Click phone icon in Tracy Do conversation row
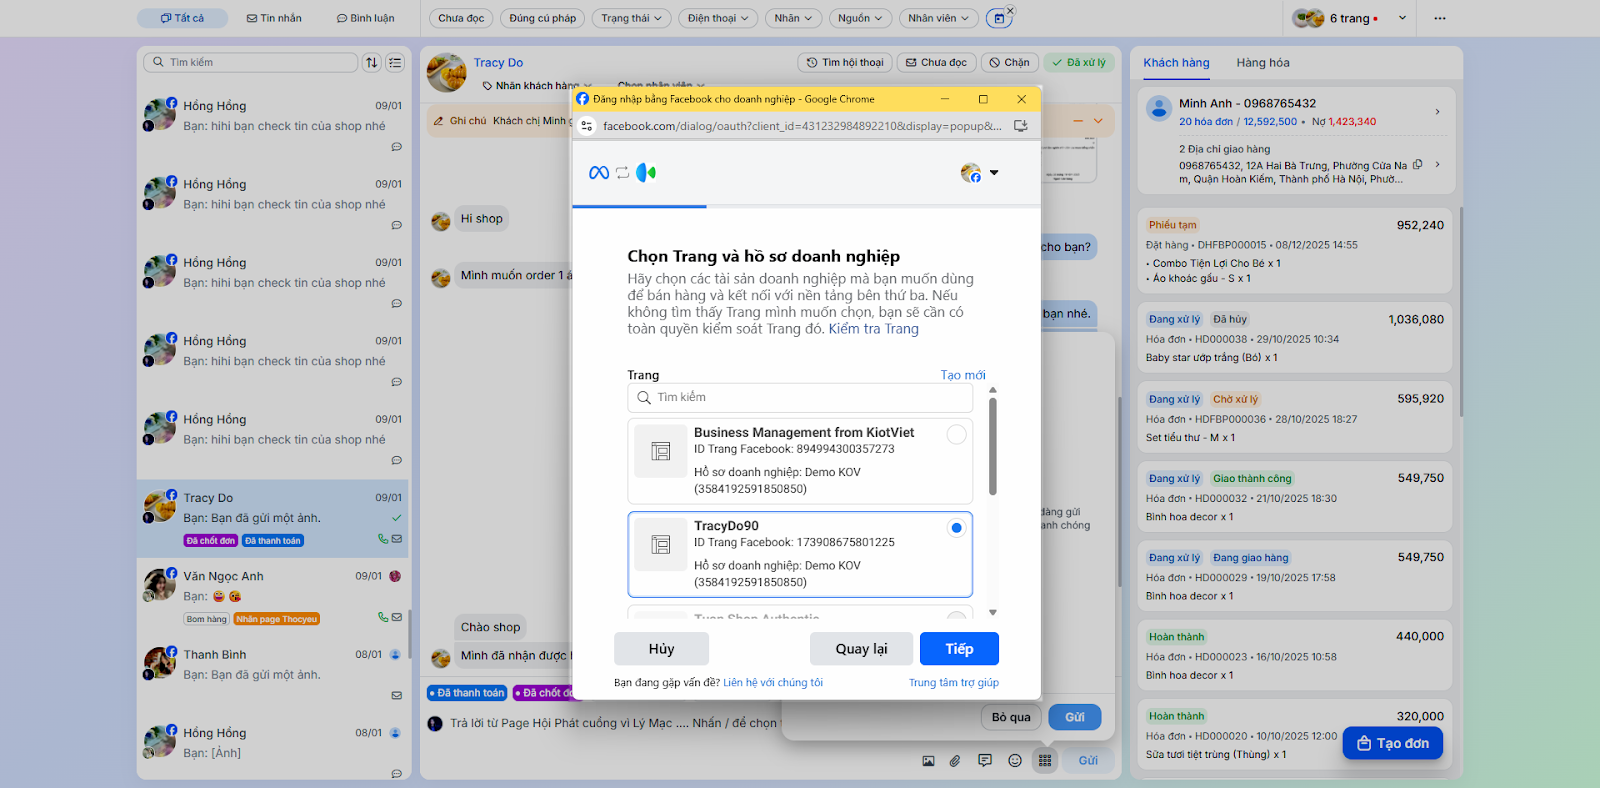This screenshot has height=788, width=1600. coord(383,539)
